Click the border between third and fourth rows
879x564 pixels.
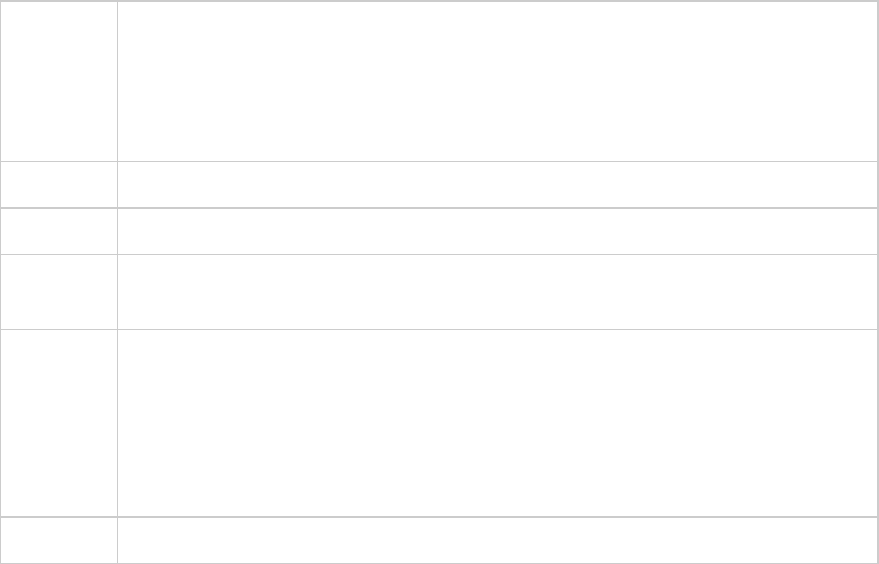[495, 254]
